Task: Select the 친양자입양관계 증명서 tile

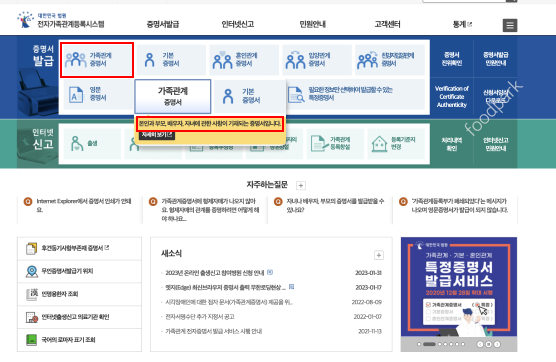Action: pos(390,60)
